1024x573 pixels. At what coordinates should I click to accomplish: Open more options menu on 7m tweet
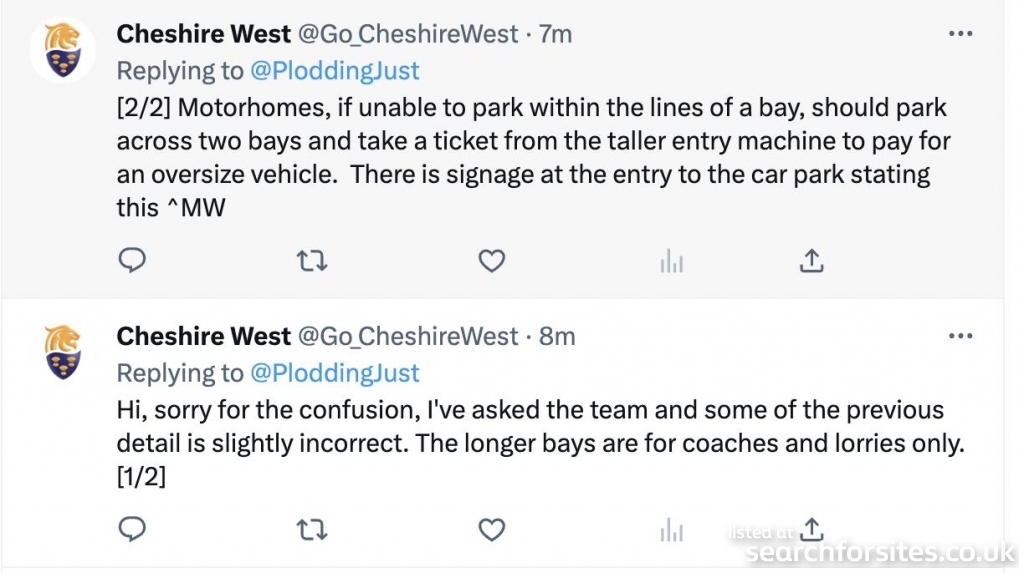tap(961, 34)
